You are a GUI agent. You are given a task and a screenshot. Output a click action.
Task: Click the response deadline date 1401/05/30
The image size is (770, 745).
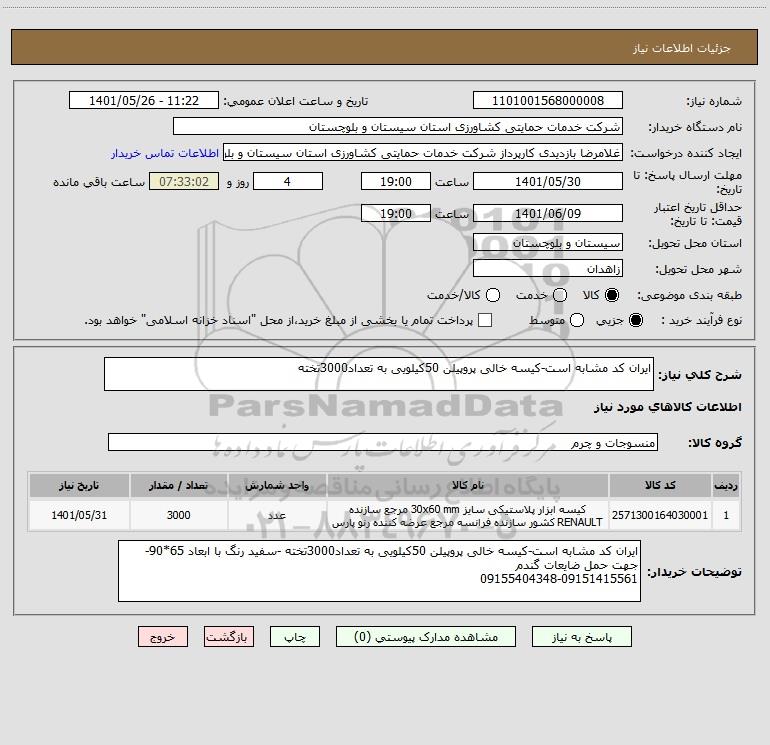[x=548, y=181]
